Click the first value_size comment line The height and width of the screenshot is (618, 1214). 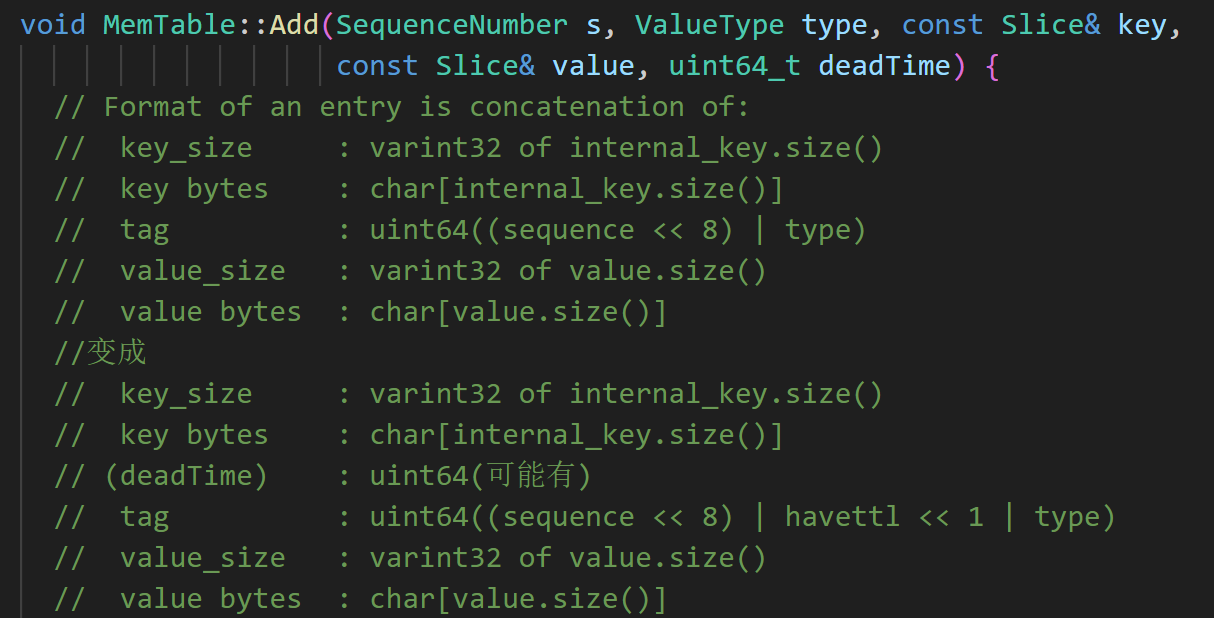[x=410, y=271]
